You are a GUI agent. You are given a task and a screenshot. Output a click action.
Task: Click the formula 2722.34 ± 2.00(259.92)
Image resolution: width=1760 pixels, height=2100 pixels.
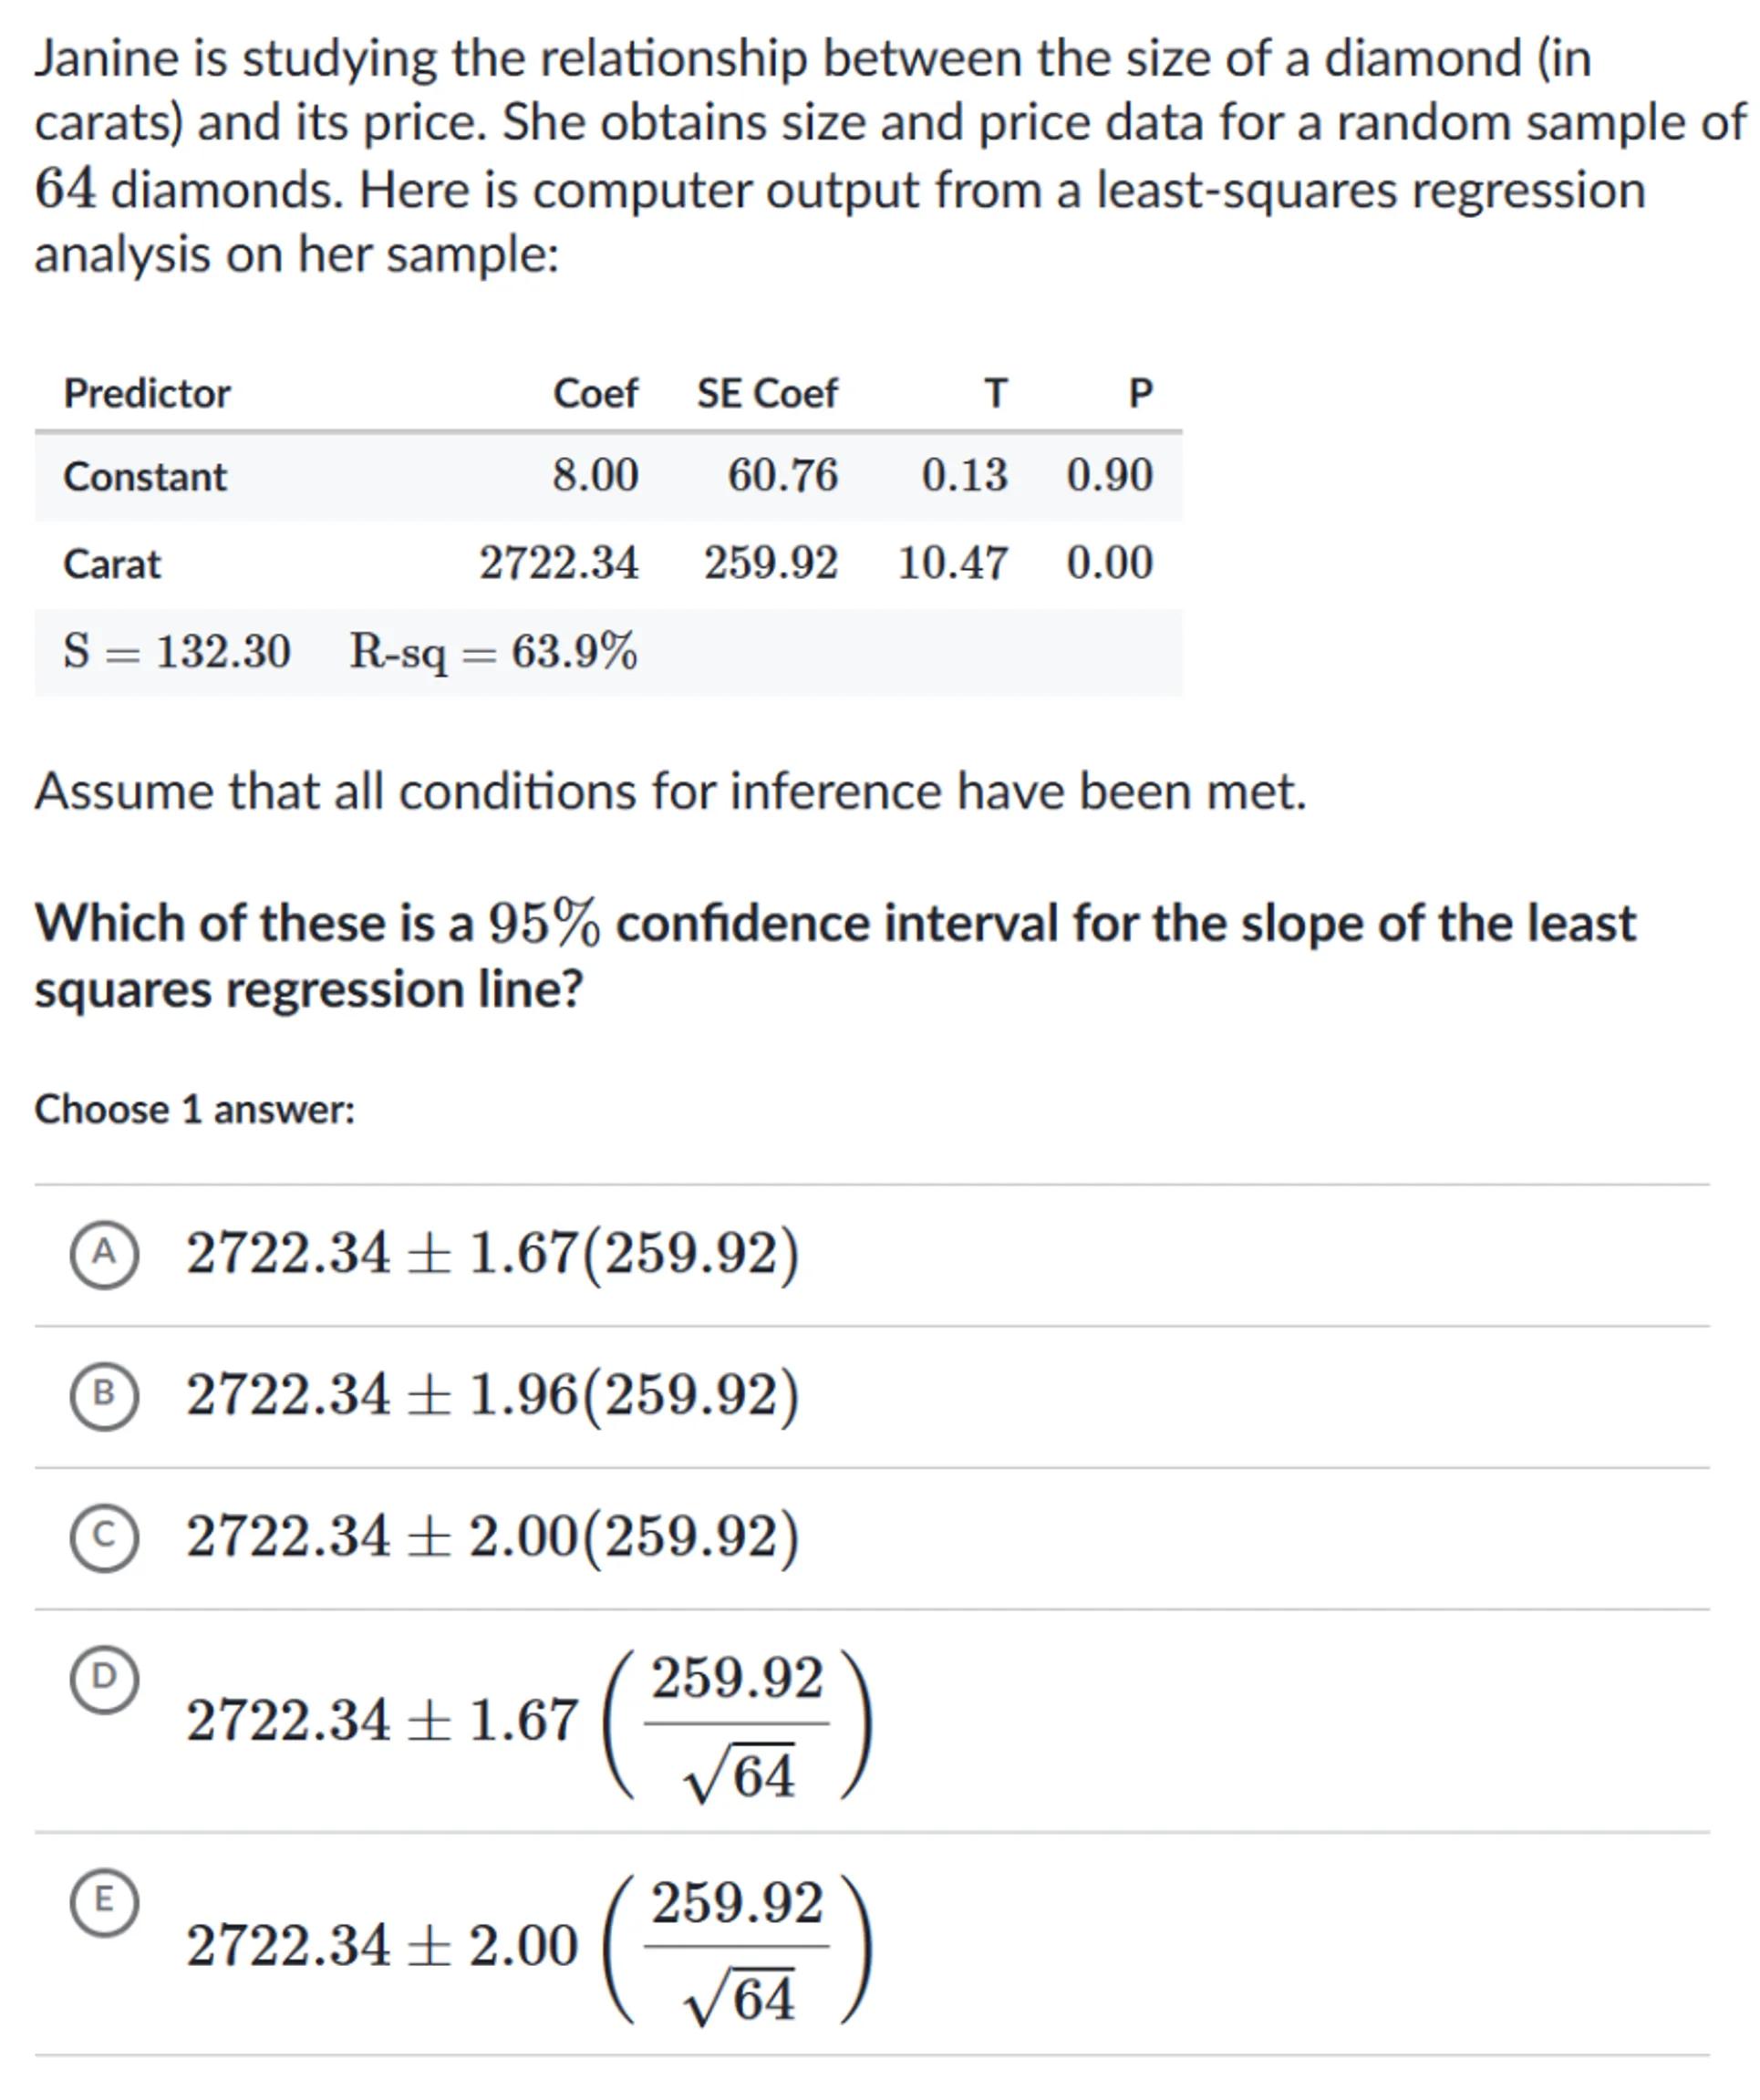click(492, 1537)
